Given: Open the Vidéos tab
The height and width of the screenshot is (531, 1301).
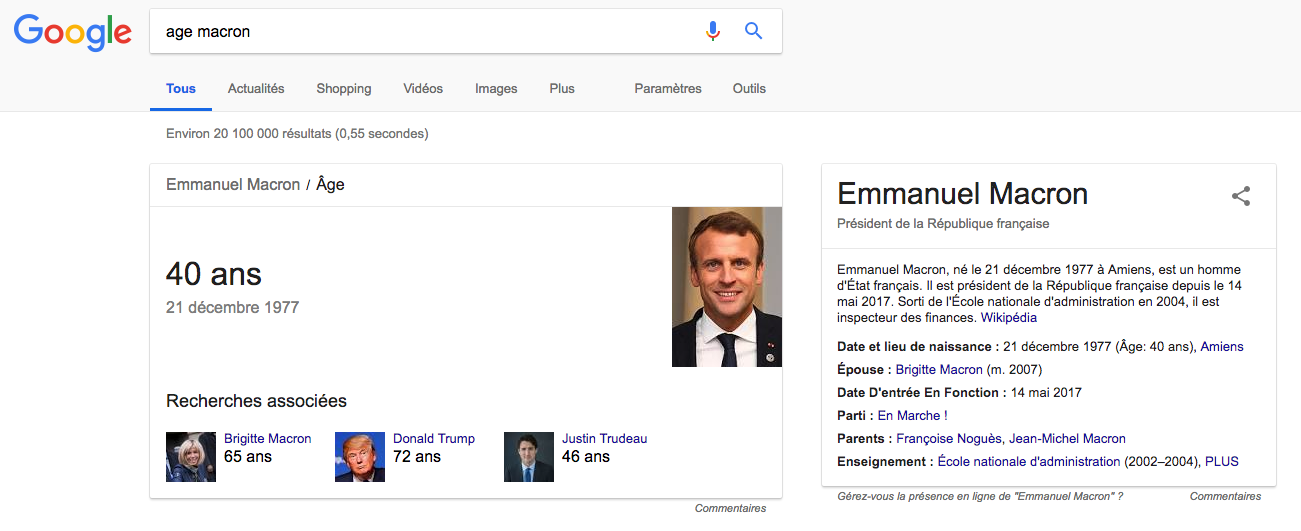Looking at the screenshot, I should pyautogui.click(x=423, y=88).
